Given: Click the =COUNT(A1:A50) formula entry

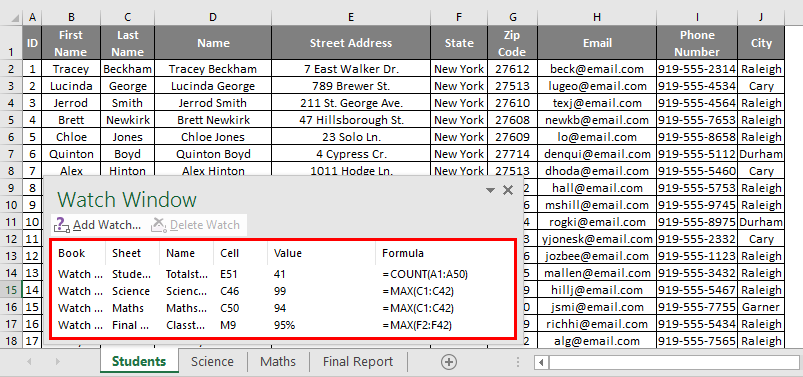Looking at the screenshot, I should pos(425,274).
